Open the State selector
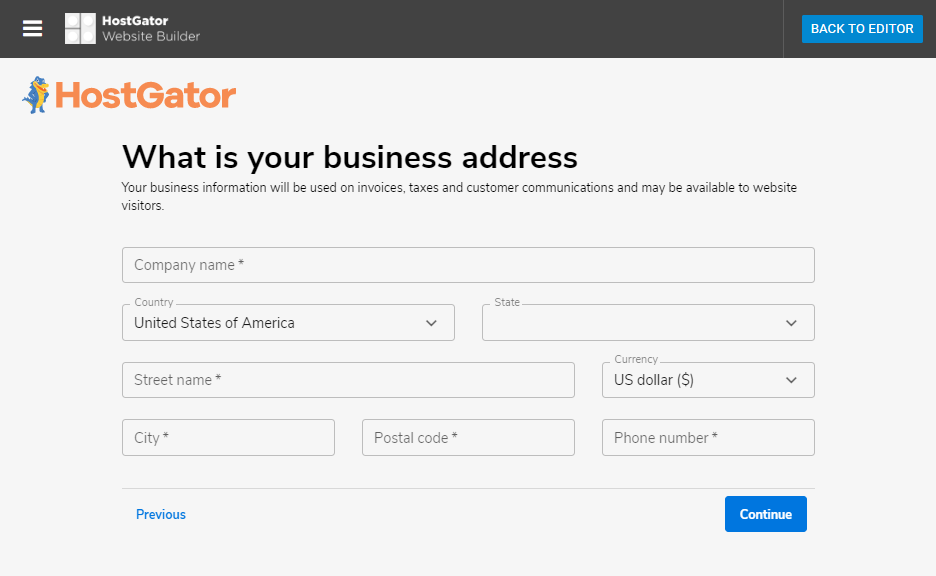This screenshot has height=576, width=936. point(648,322)
